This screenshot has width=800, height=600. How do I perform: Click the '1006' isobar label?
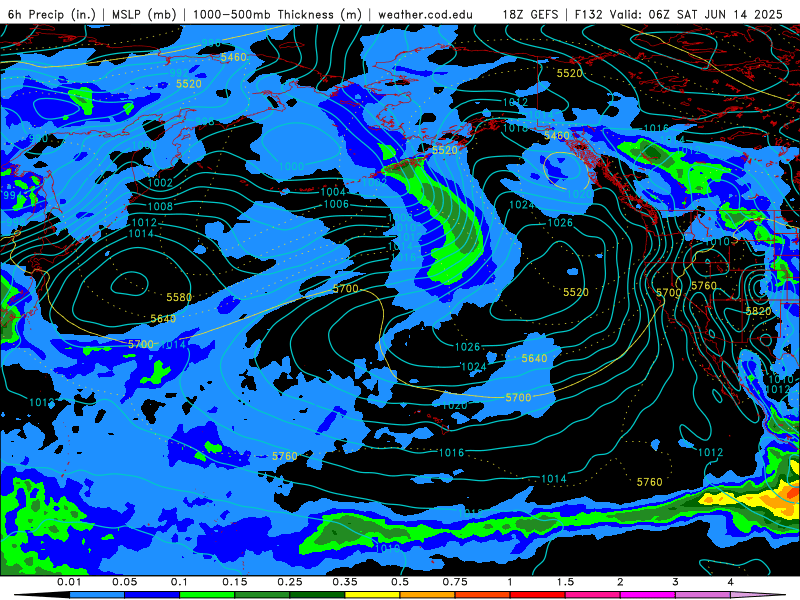tap(336, 204)
